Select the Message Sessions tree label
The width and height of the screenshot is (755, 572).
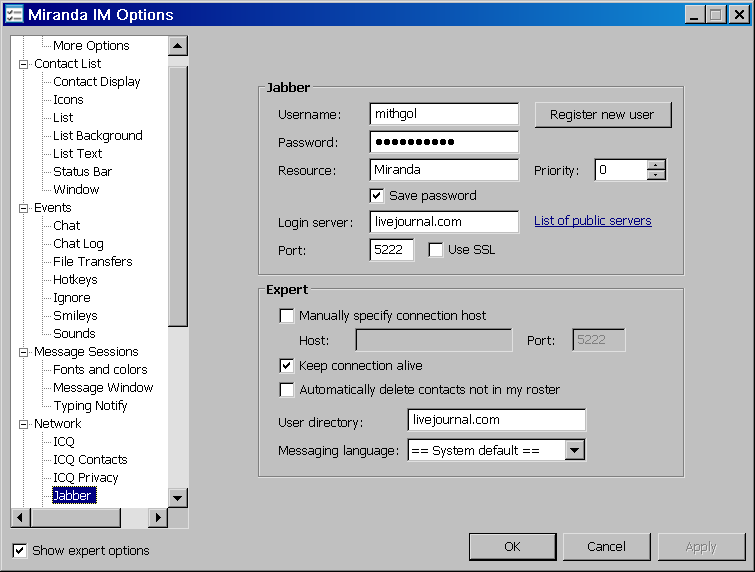86,352
